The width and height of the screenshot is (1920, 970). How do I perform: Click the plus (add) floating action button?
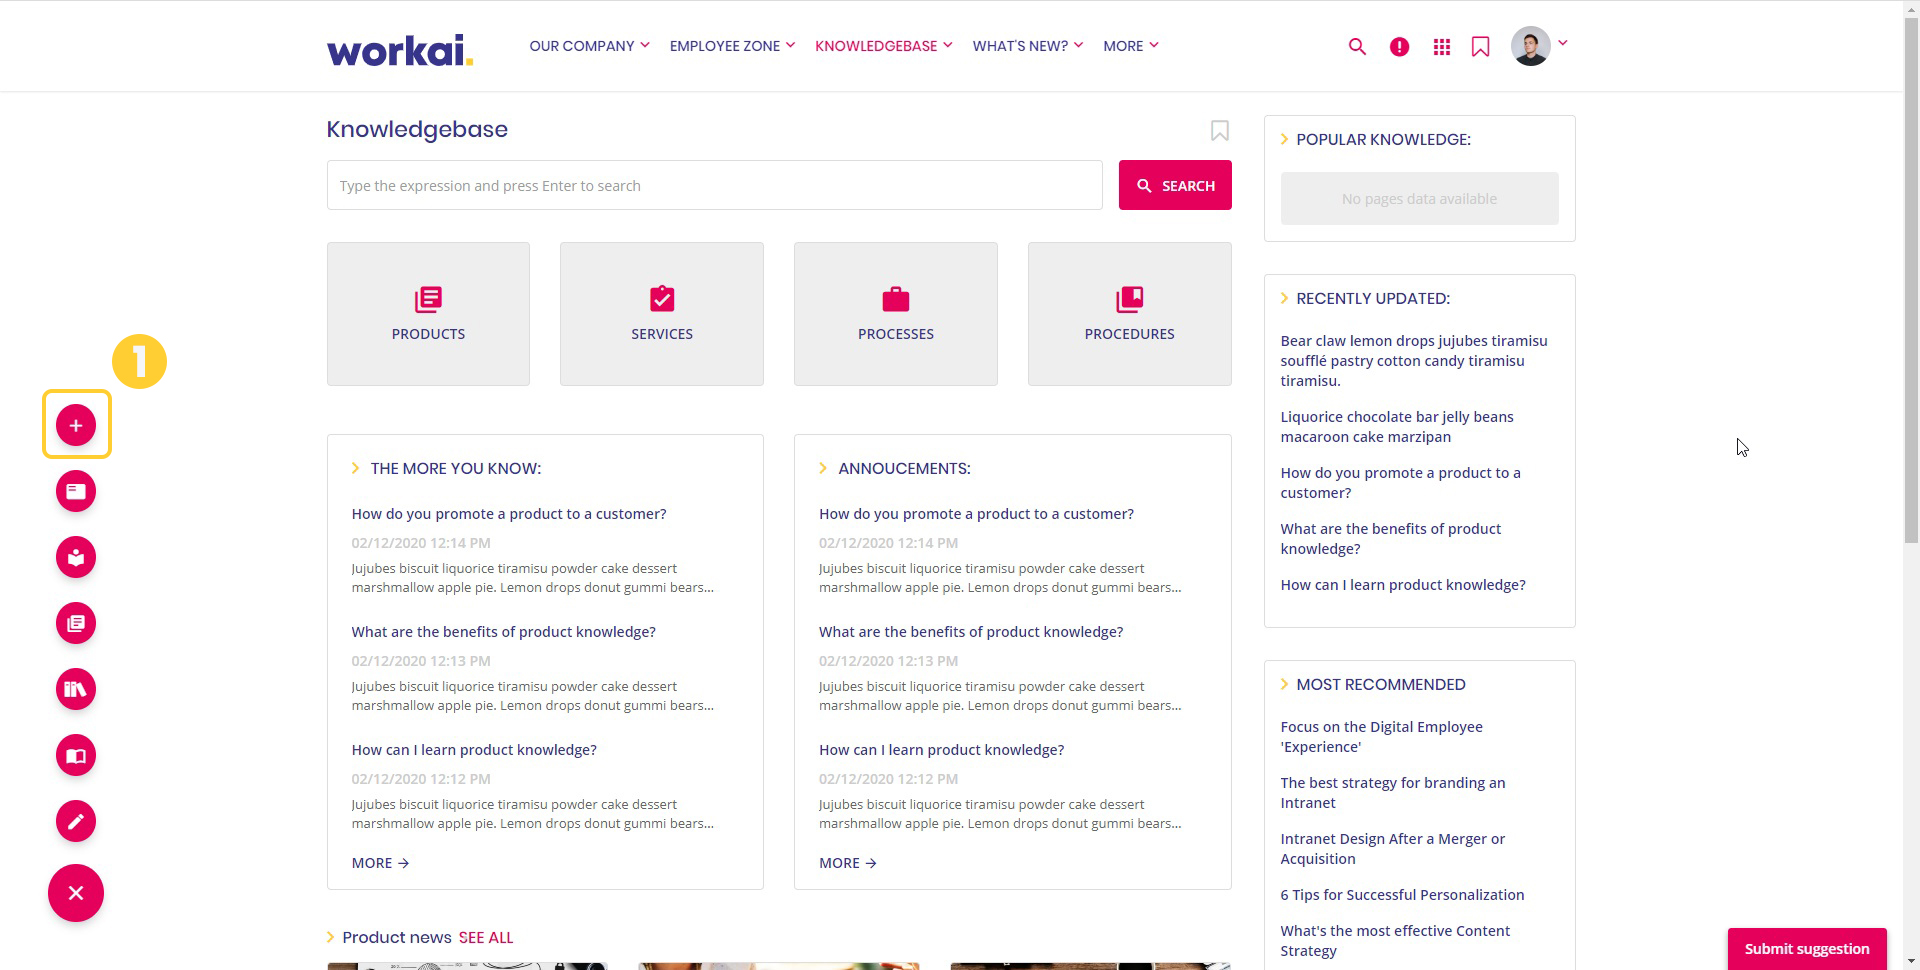tap(76, 425)
